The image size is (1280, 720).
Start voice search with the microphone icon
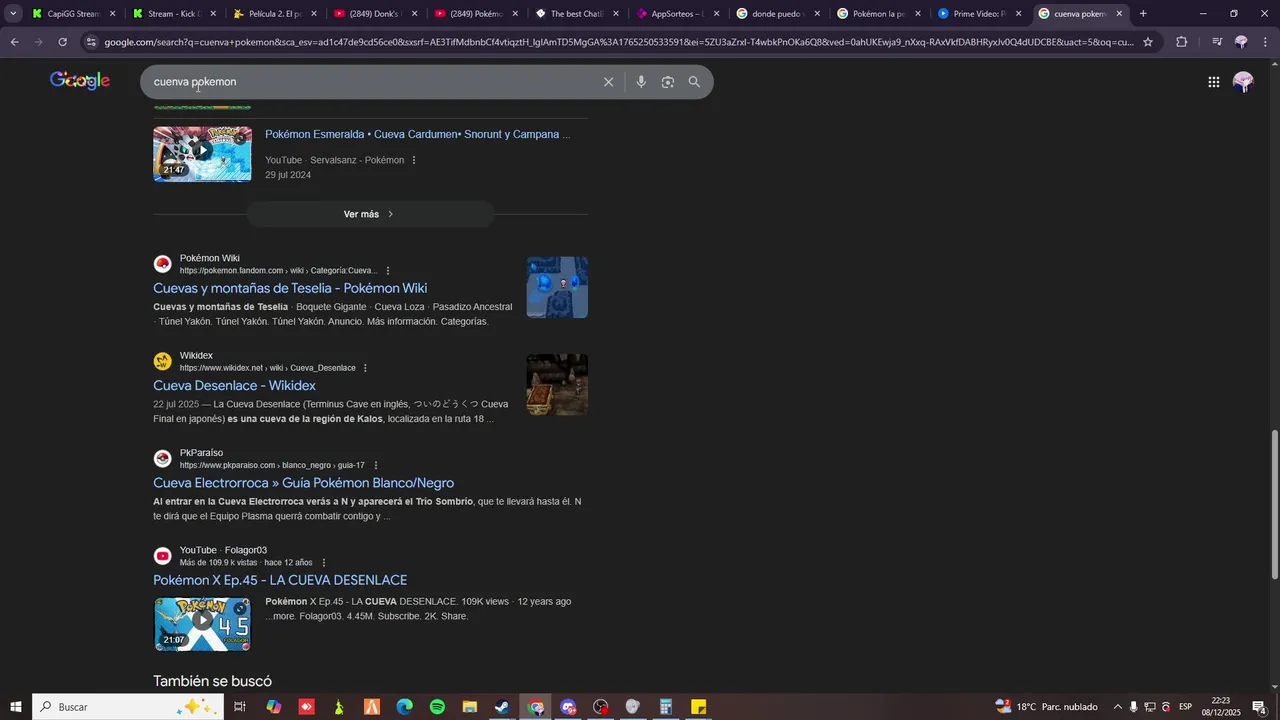[641, 82]
